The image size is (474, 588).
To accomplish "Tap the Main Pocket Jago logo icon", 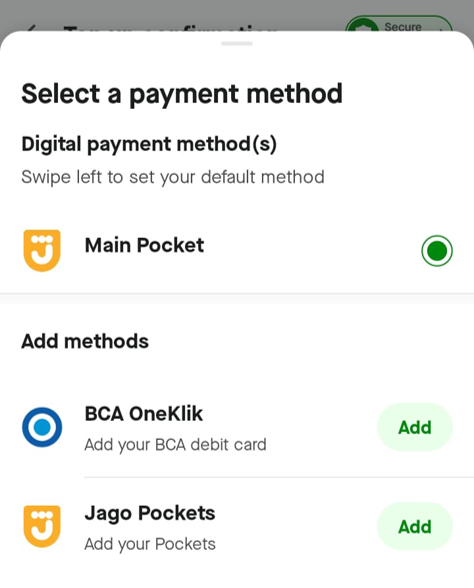I will pos(42,250).
